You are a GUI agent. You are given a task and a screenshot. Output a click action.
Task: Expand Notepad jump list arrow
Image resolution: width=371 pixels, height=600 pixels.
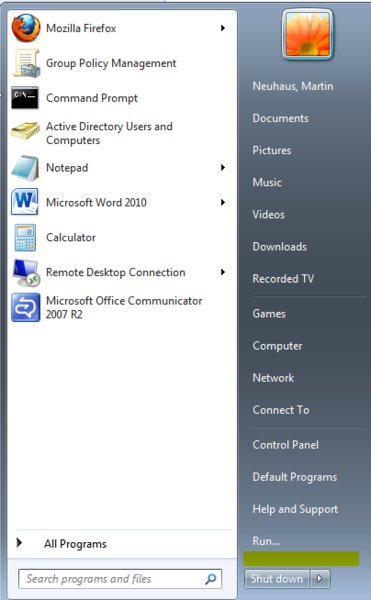coord(223,168)
